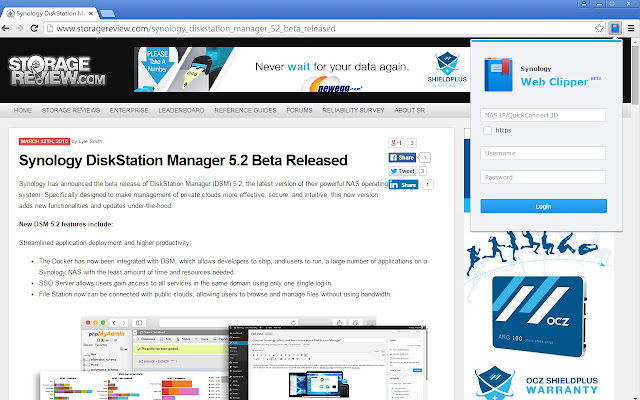Share the article on LinkedIn

pos(401,185)
